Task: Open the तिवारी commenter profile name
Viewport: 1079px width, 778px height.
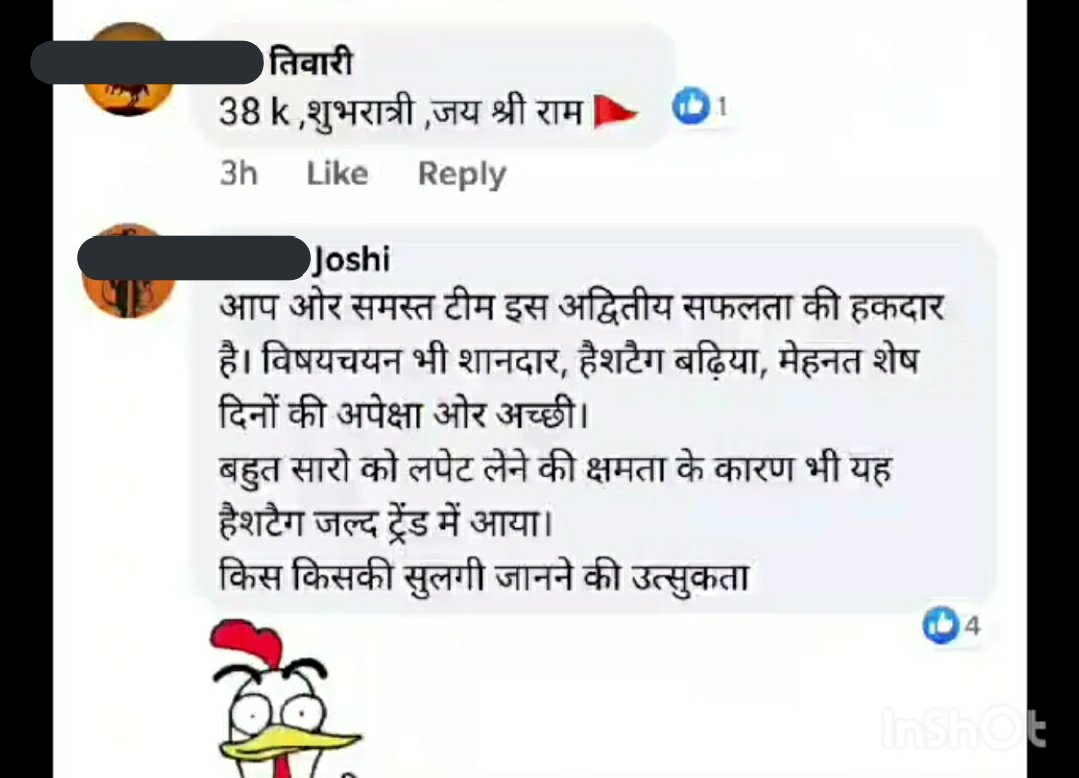Action: [311, 62]
